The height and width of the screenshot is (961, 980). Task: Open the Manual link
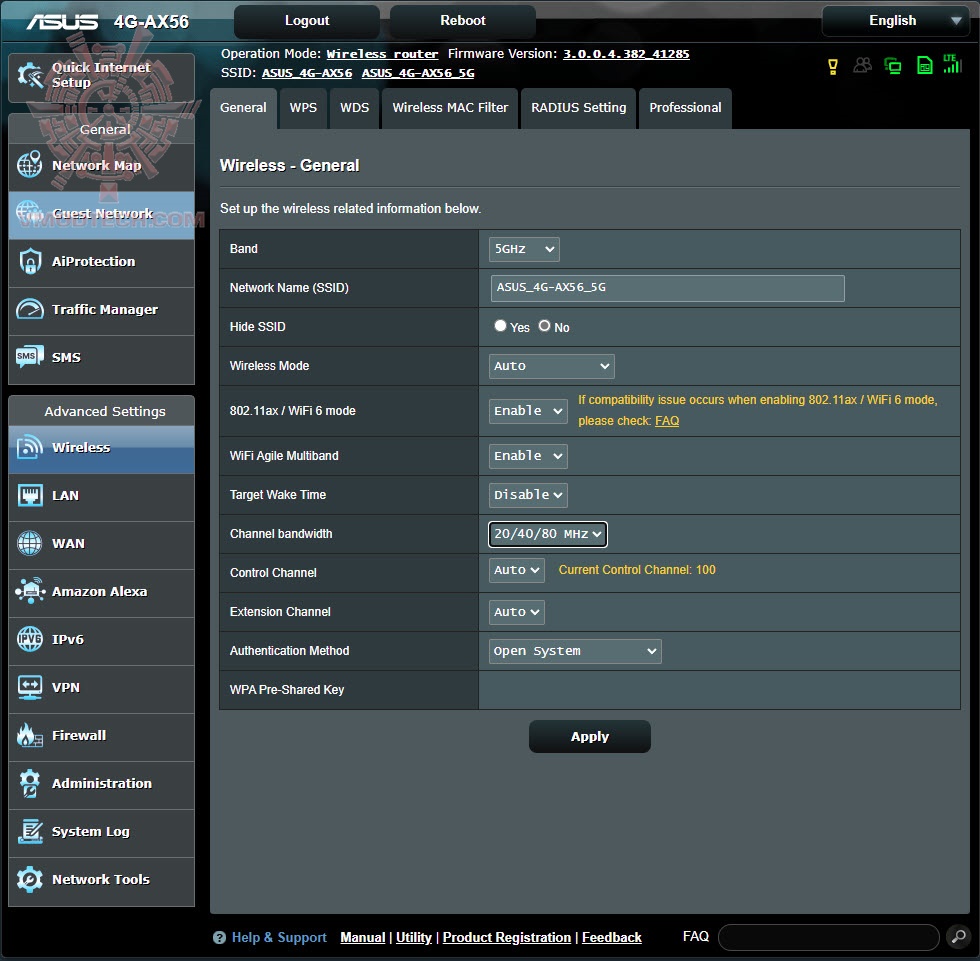(x=362, y=937)
